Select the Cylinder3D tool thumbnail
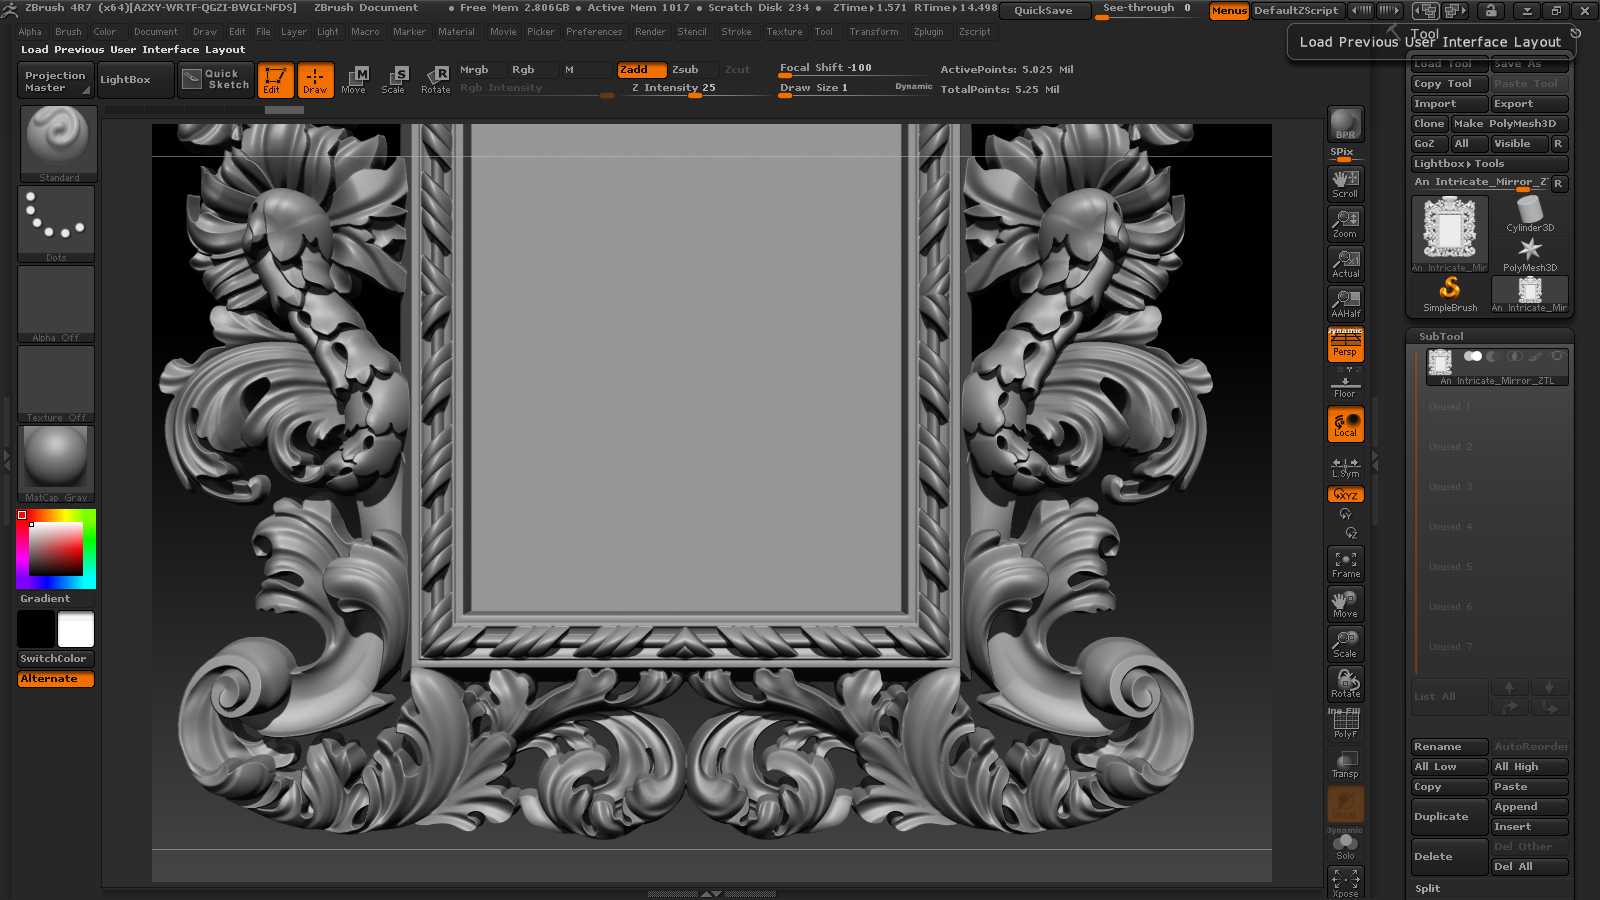Image resolution: width=1600 pixels, height=900 pixels. [x=1529, y=214]
